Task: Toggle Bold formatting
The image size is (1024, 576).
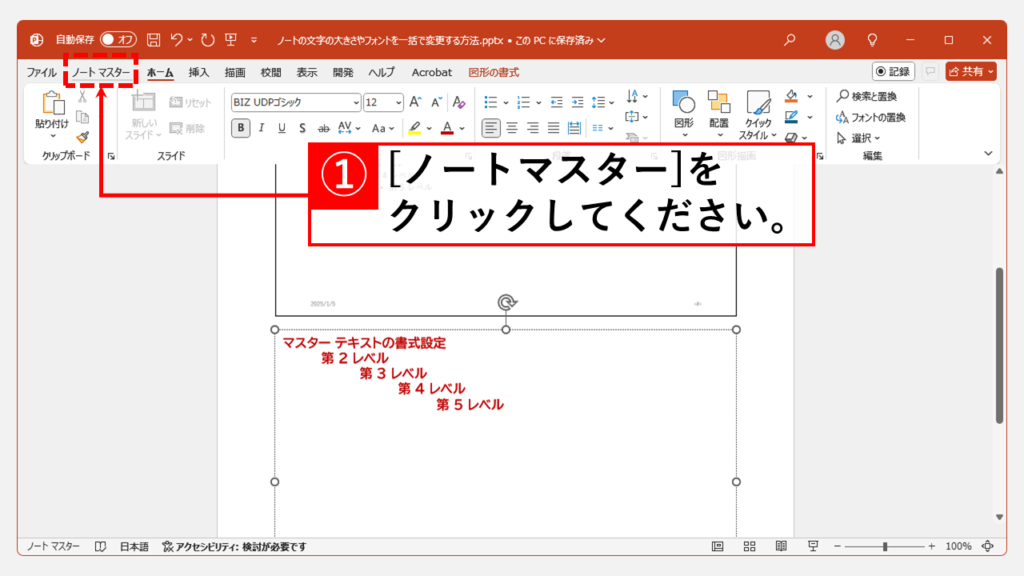Action: tap(240, 128)
